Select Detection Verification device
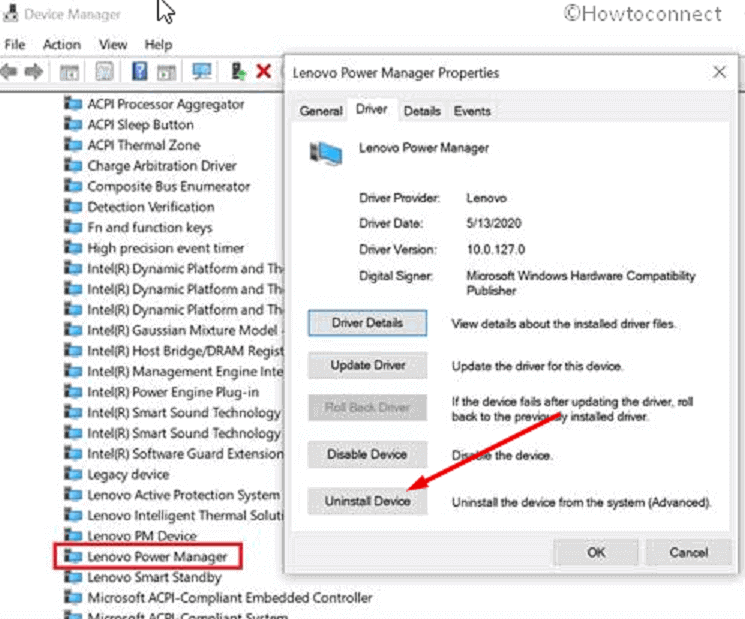 (151, 207)
